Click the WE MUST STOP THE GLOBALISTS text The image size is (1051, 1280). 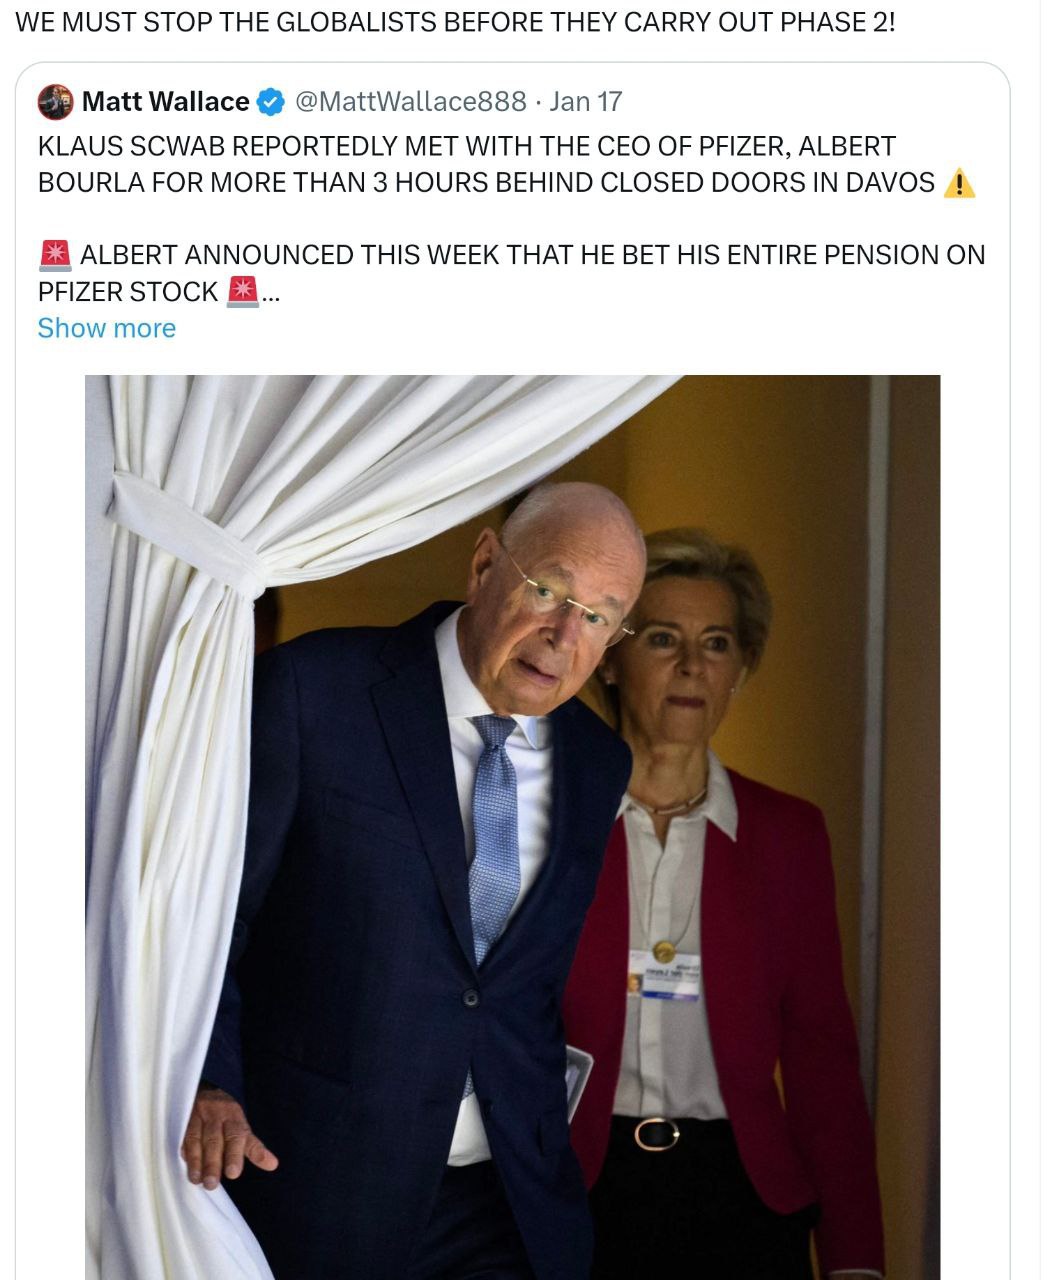pos(456,22)
